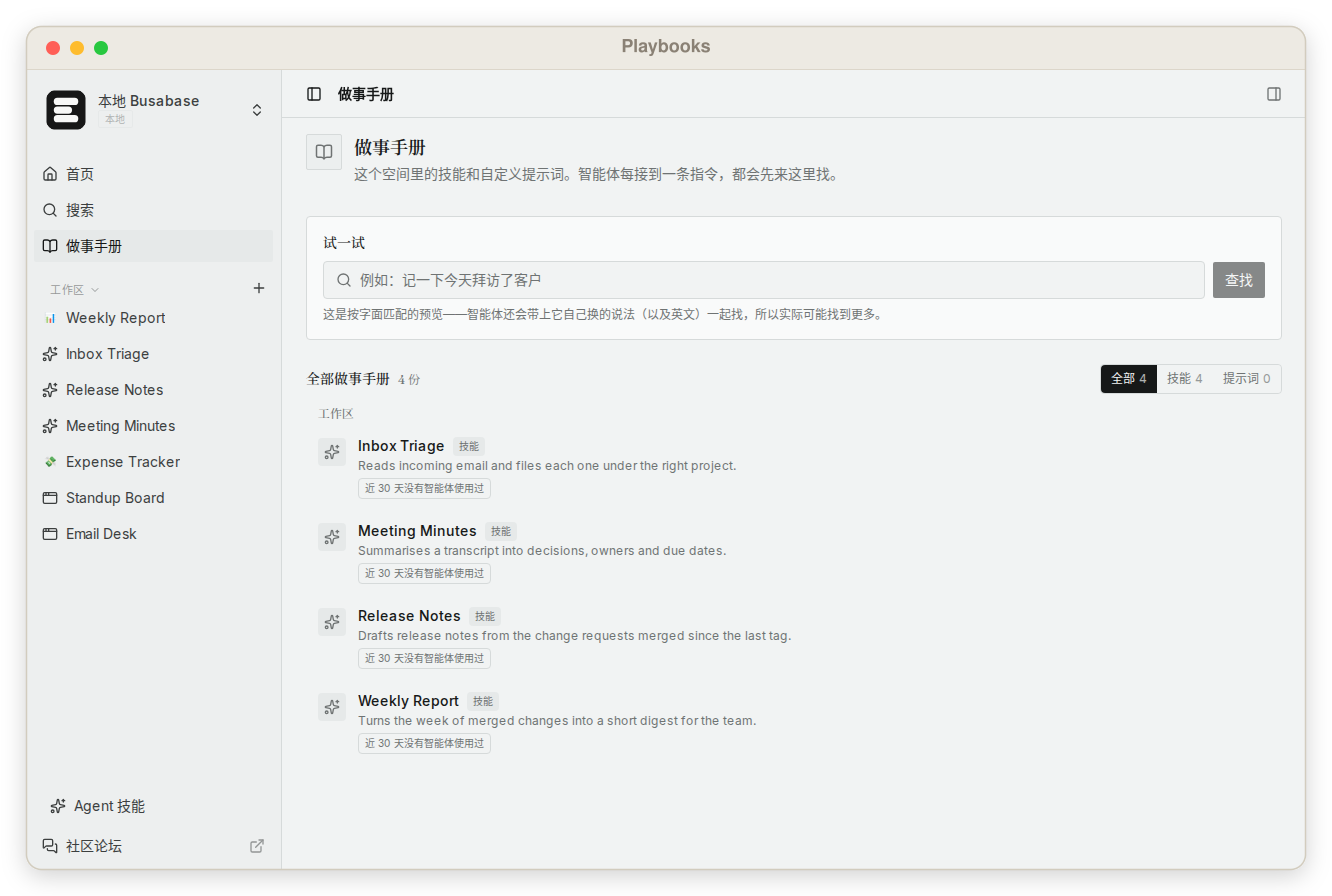The height and width of the screenshot is (896, 1332).
Task: Click the 查找 button
Action: (x=1239, y=280)
